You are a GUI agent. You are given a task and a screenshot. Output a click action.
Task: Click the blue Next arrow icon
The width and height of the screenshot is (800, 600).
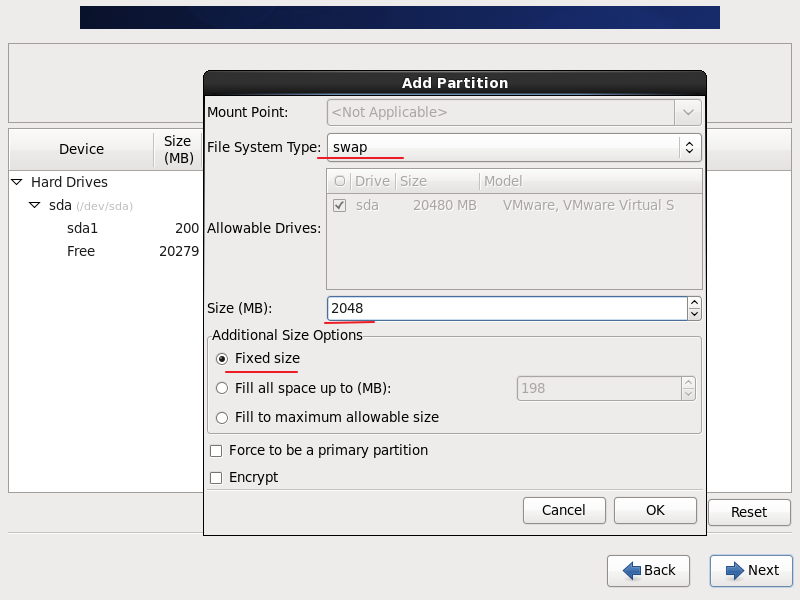[735, 570]
